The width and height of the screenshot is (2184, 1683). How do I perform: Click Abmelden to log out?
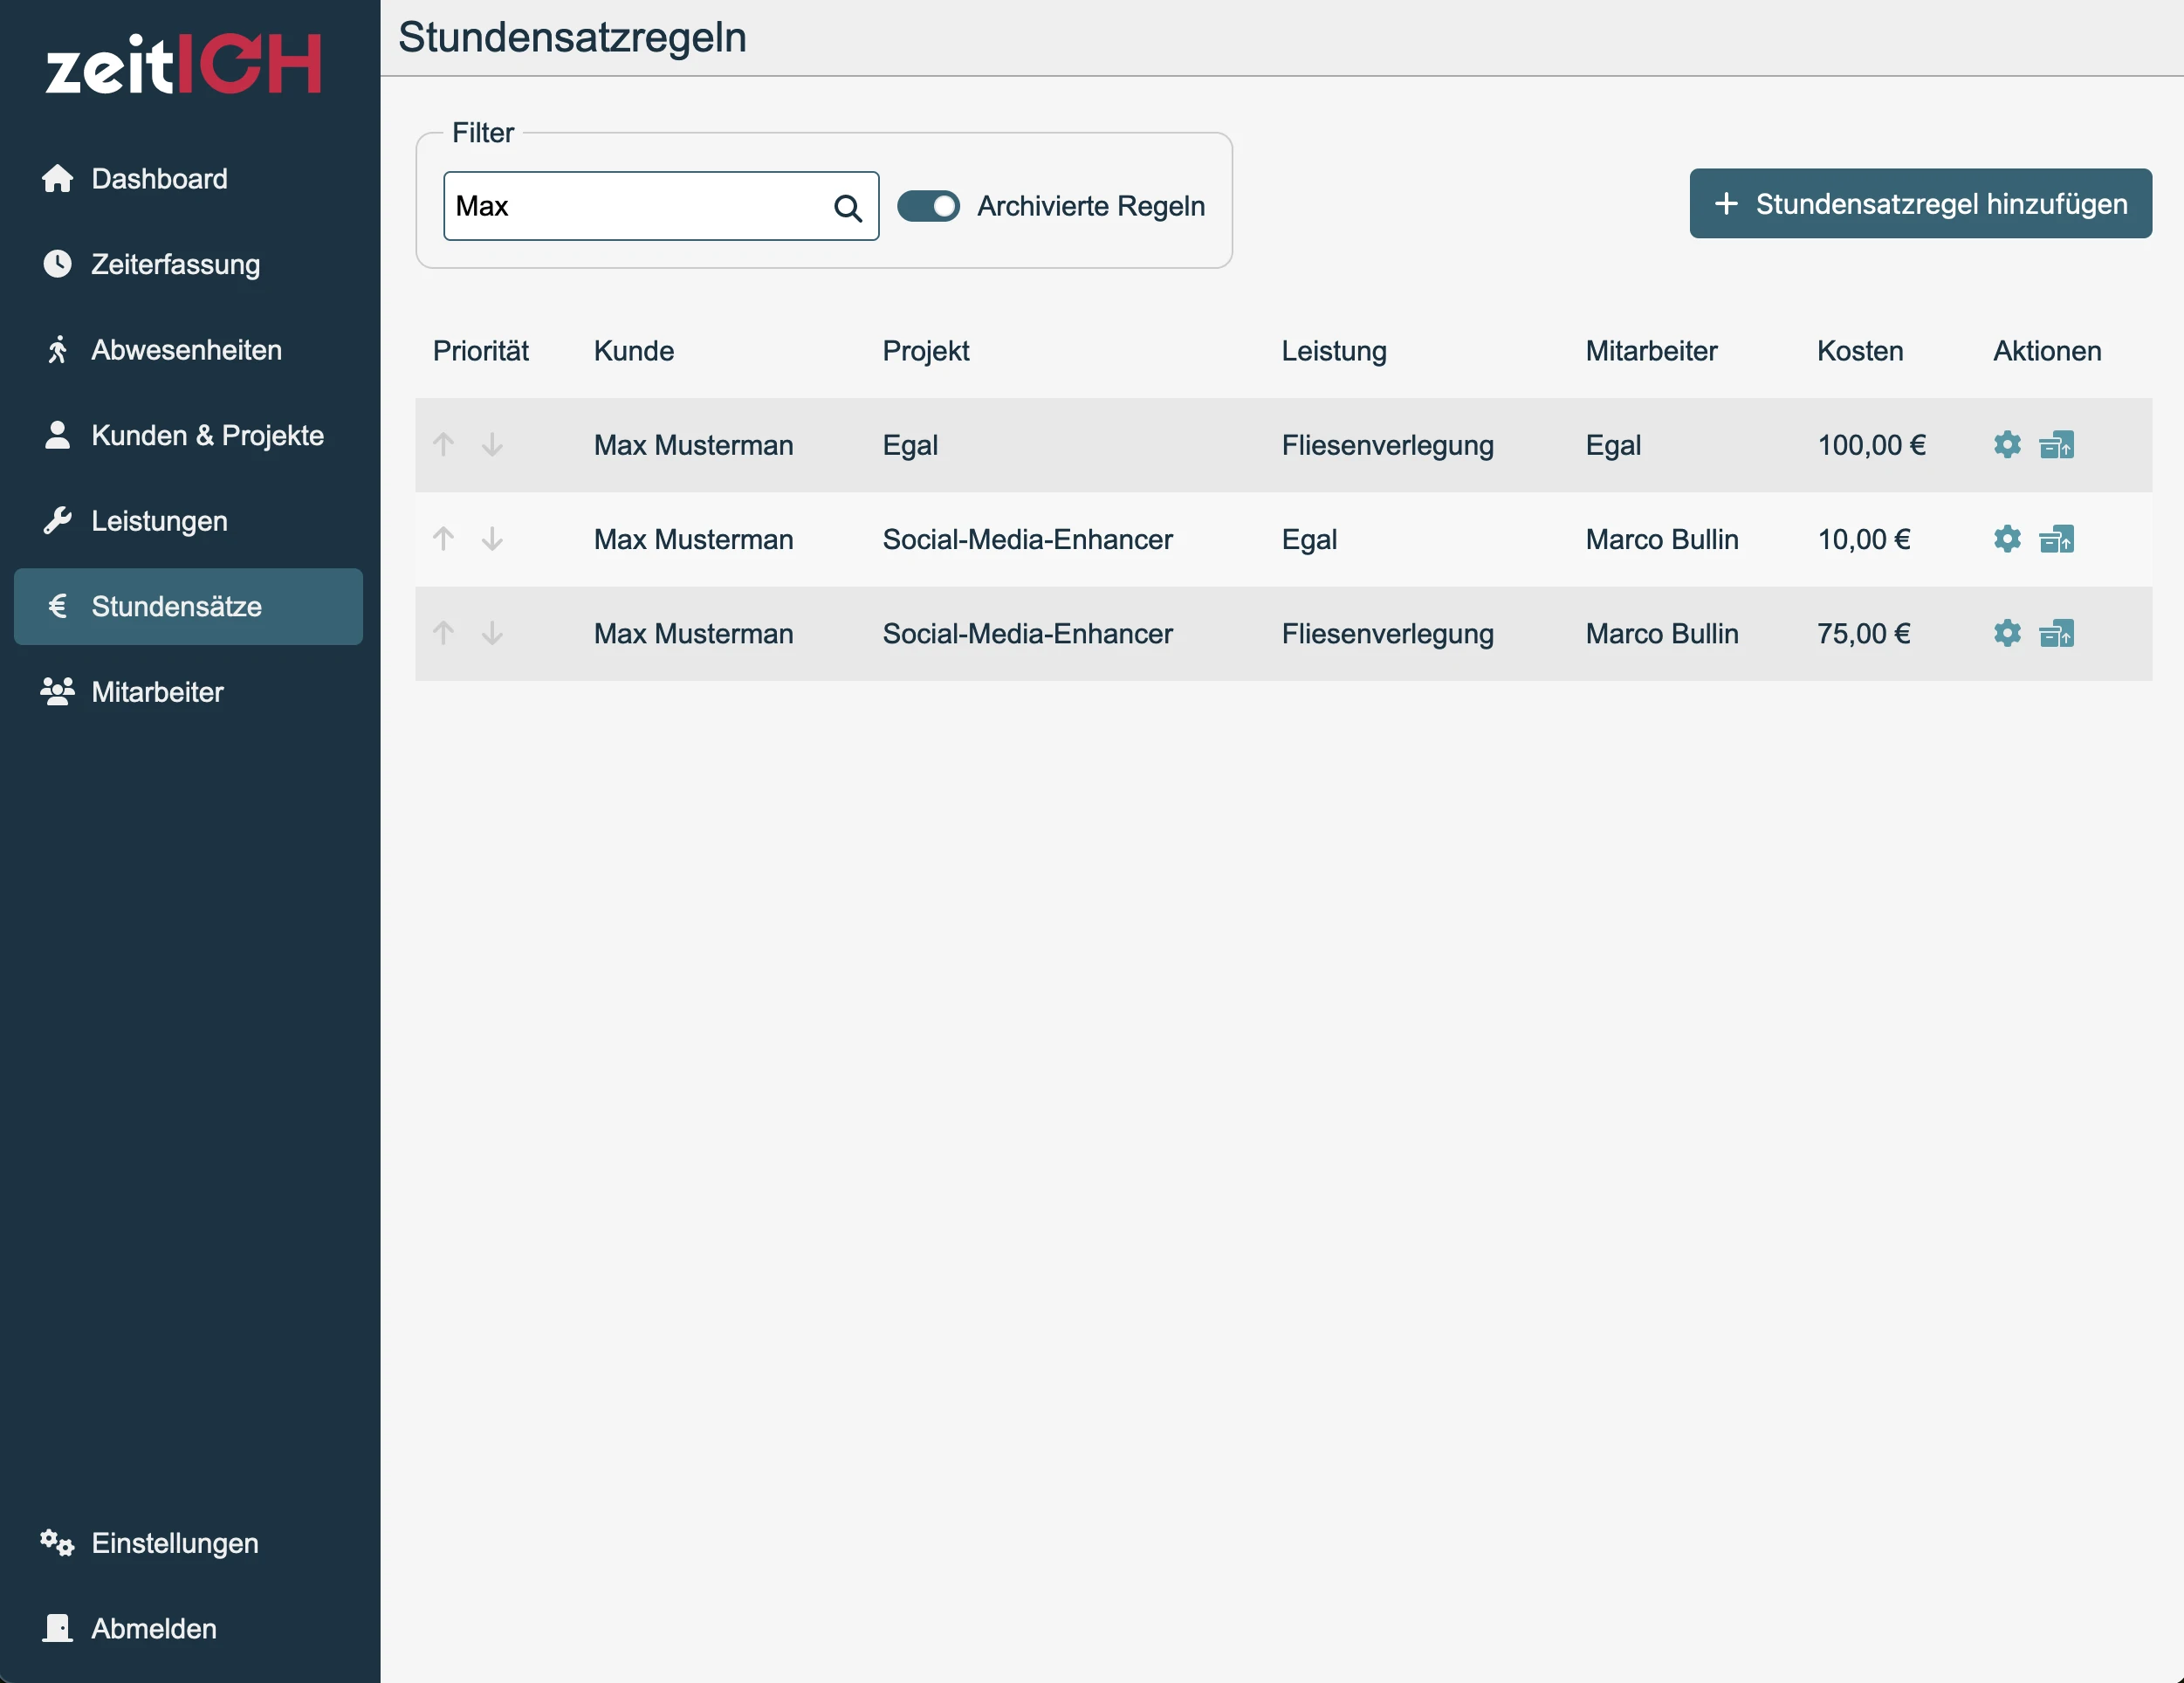[x=188, y=1628]
